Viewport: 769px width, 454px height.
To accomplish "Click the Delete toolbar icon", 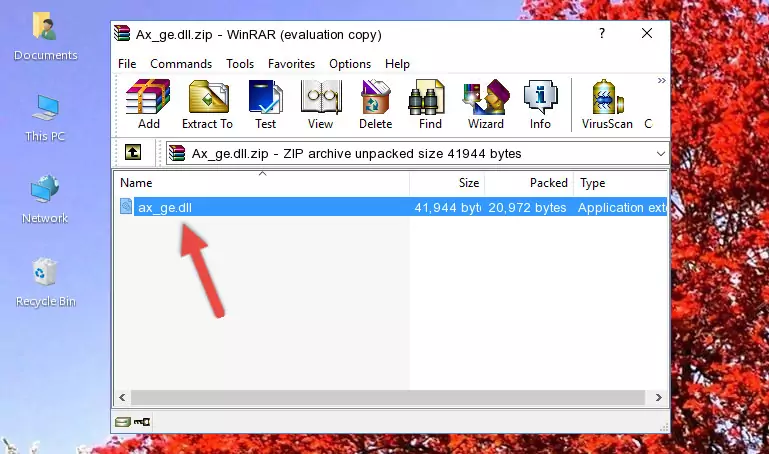I will tap(376, 104).
